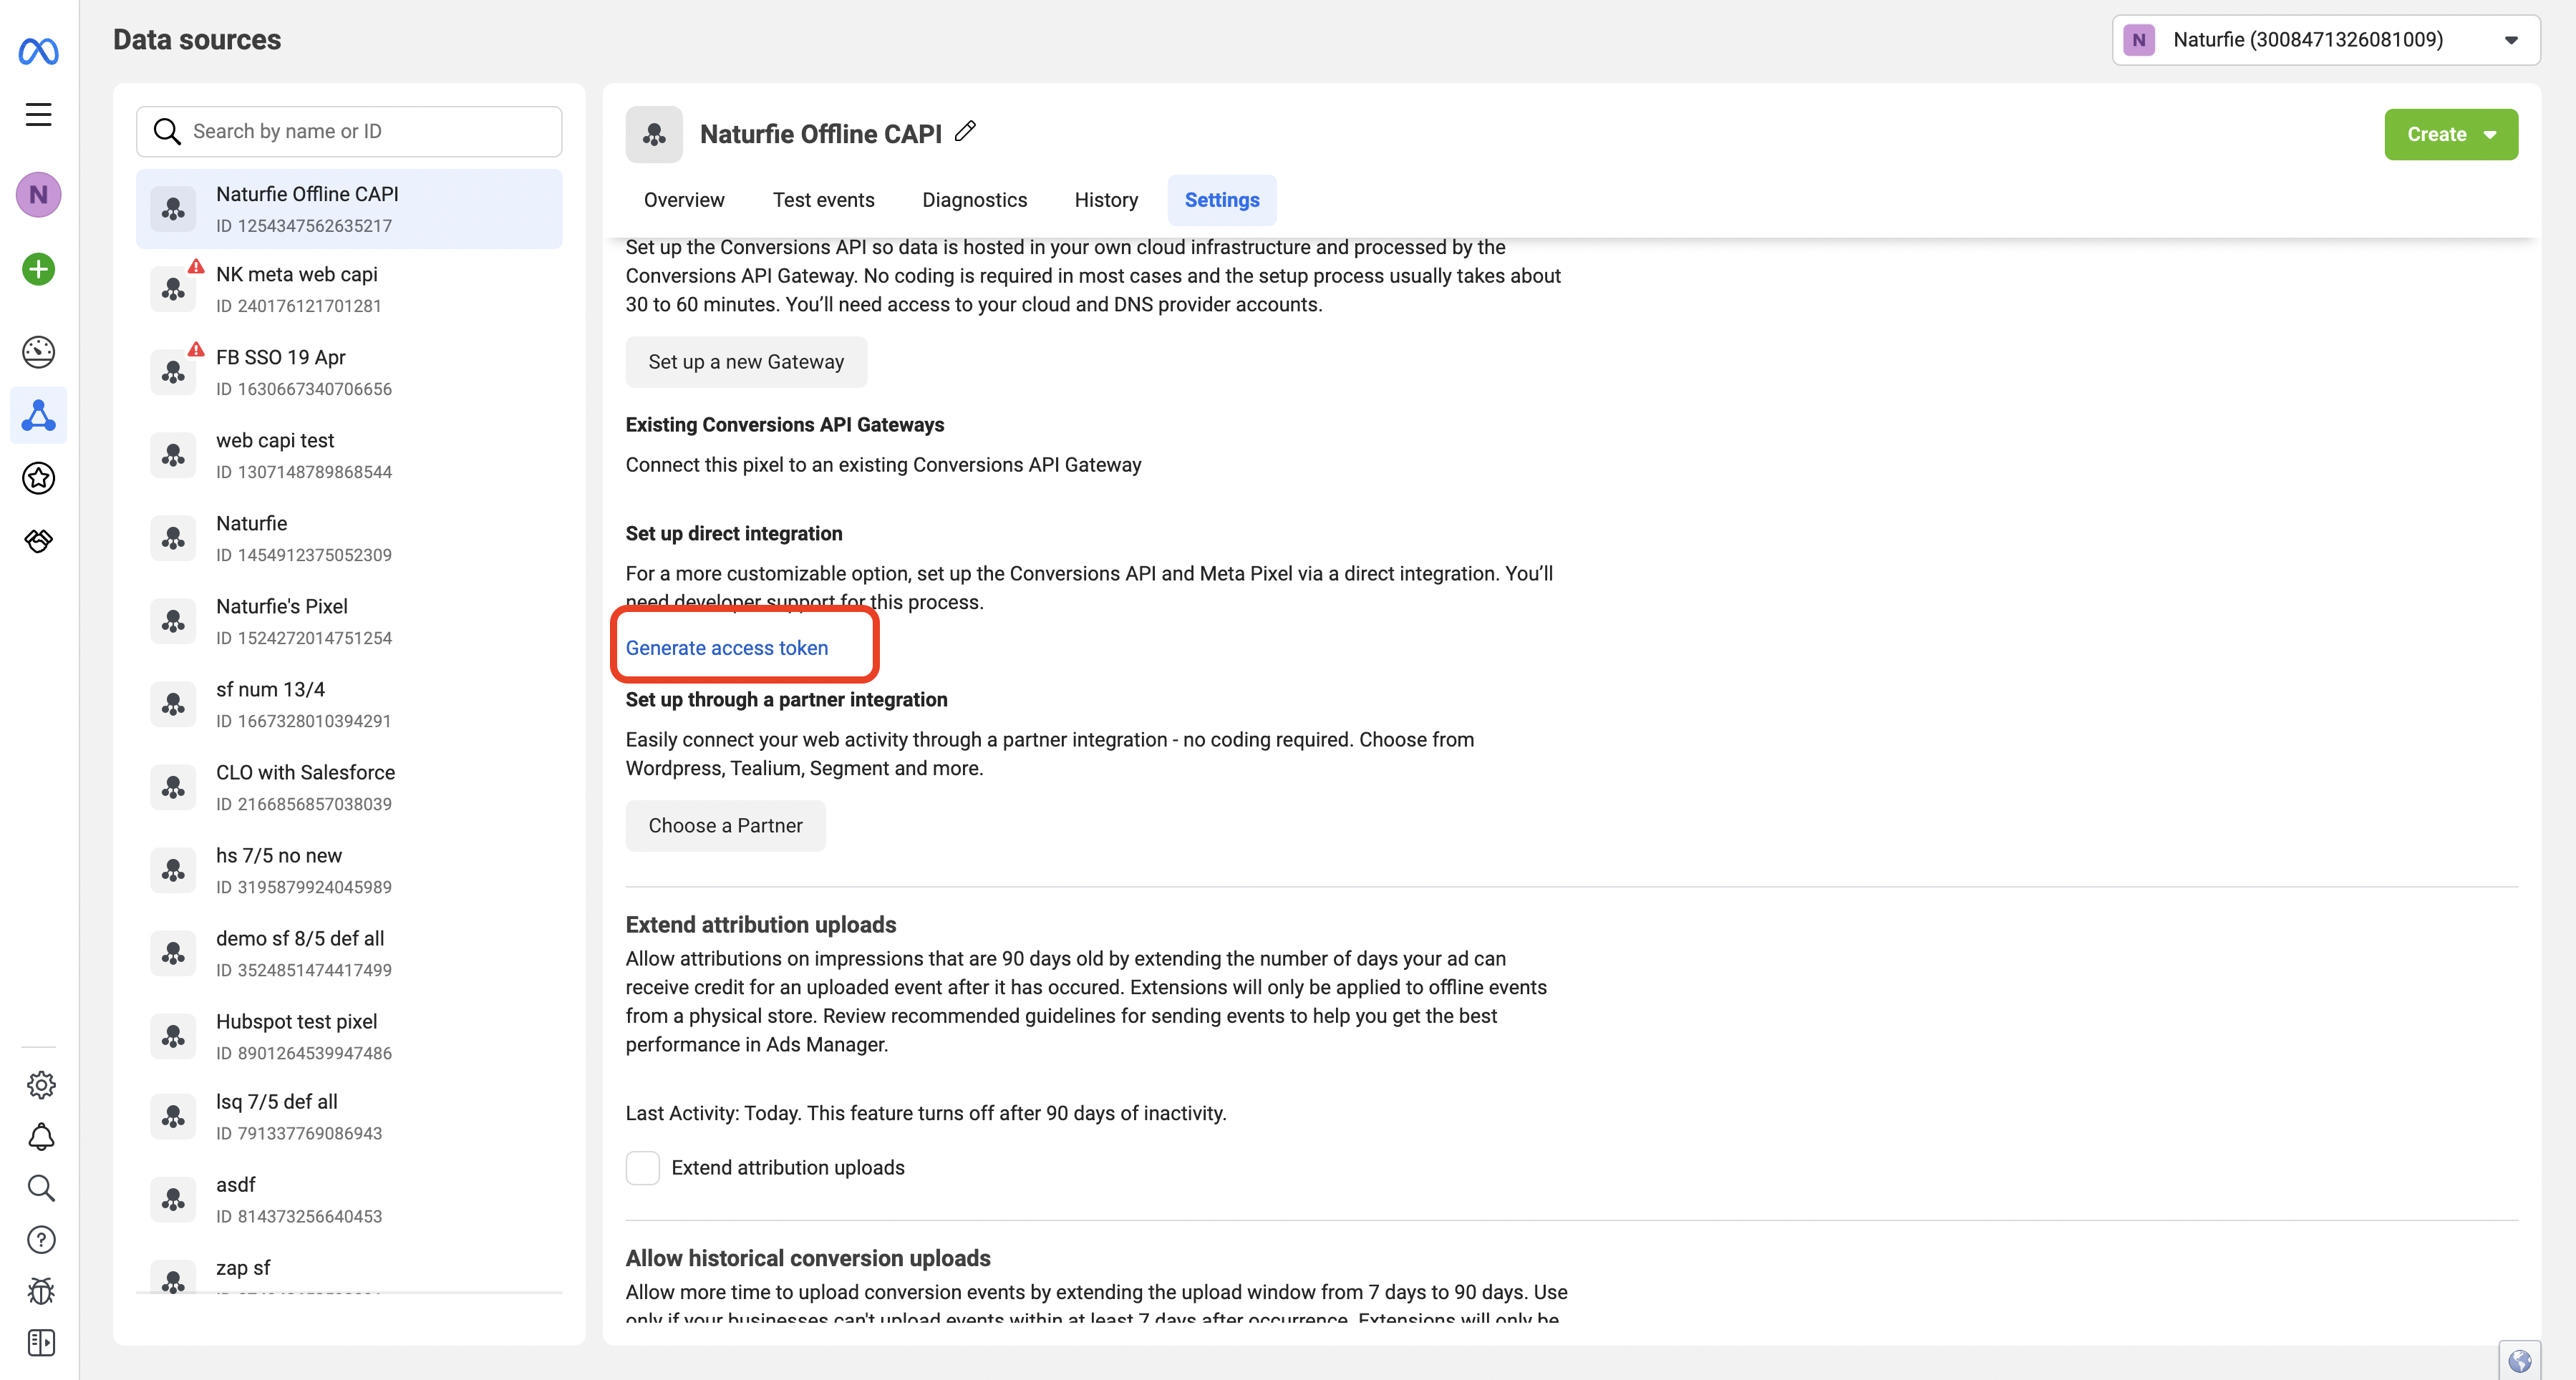2576x1380 pixels.
Task: Select lsq 7/5 def all data source
Action: [x=349, y=1116]
